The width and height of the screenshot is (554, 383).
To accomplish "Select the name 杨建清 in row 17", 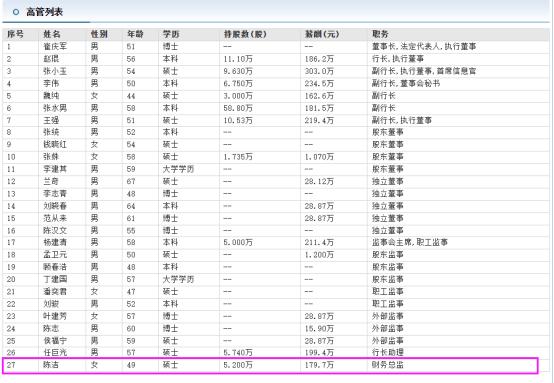I will point(55,243).
